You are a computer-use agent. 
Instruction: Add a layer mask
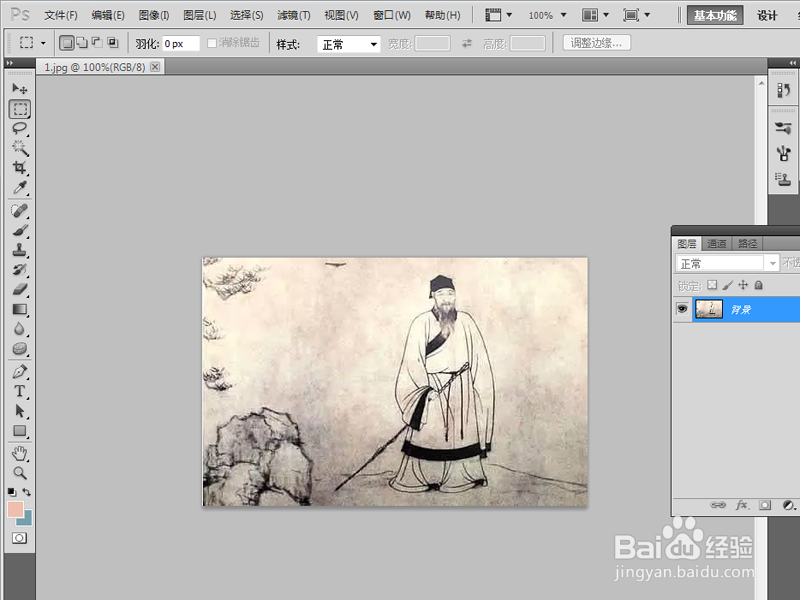pyautogui.click(x=765, y=505)
